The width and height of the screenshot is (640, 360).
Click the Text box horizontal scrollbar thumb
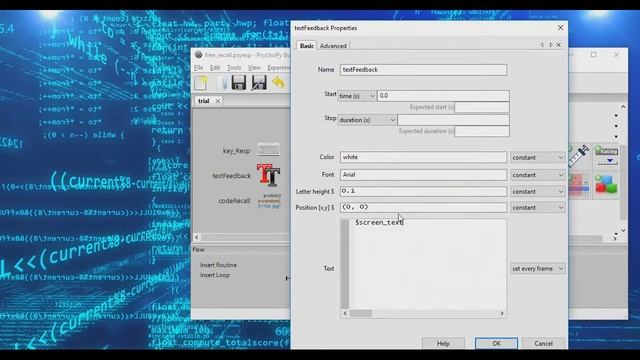[361, 313]
